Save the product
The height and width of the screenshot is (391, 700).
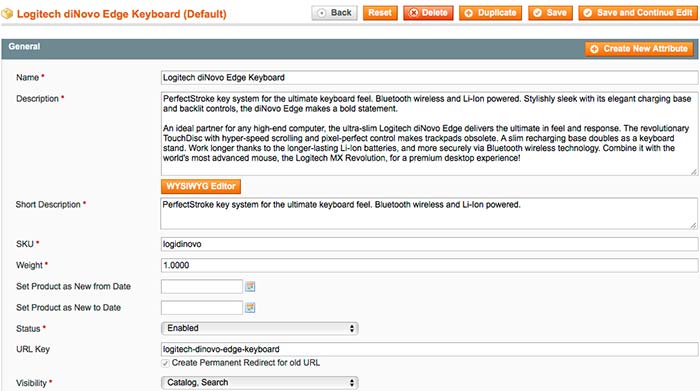point(550,13)
